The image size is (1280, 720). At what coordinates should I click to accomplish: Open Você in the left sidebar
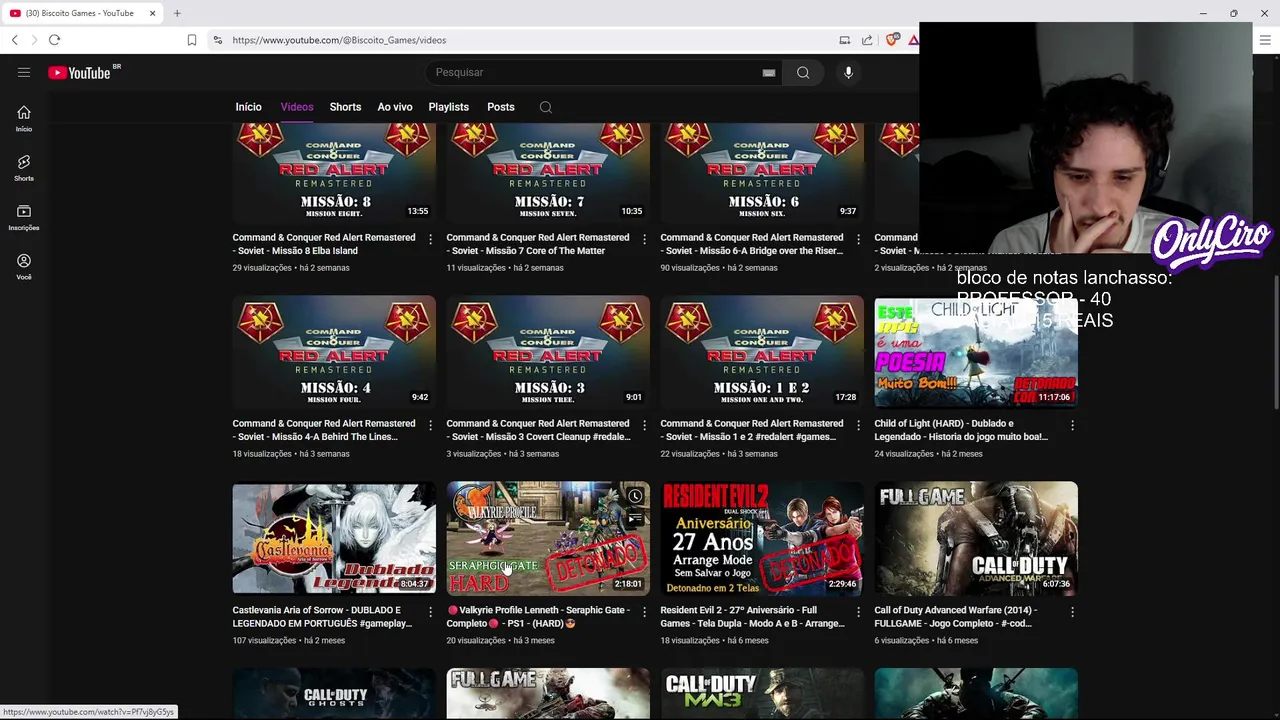24,266
